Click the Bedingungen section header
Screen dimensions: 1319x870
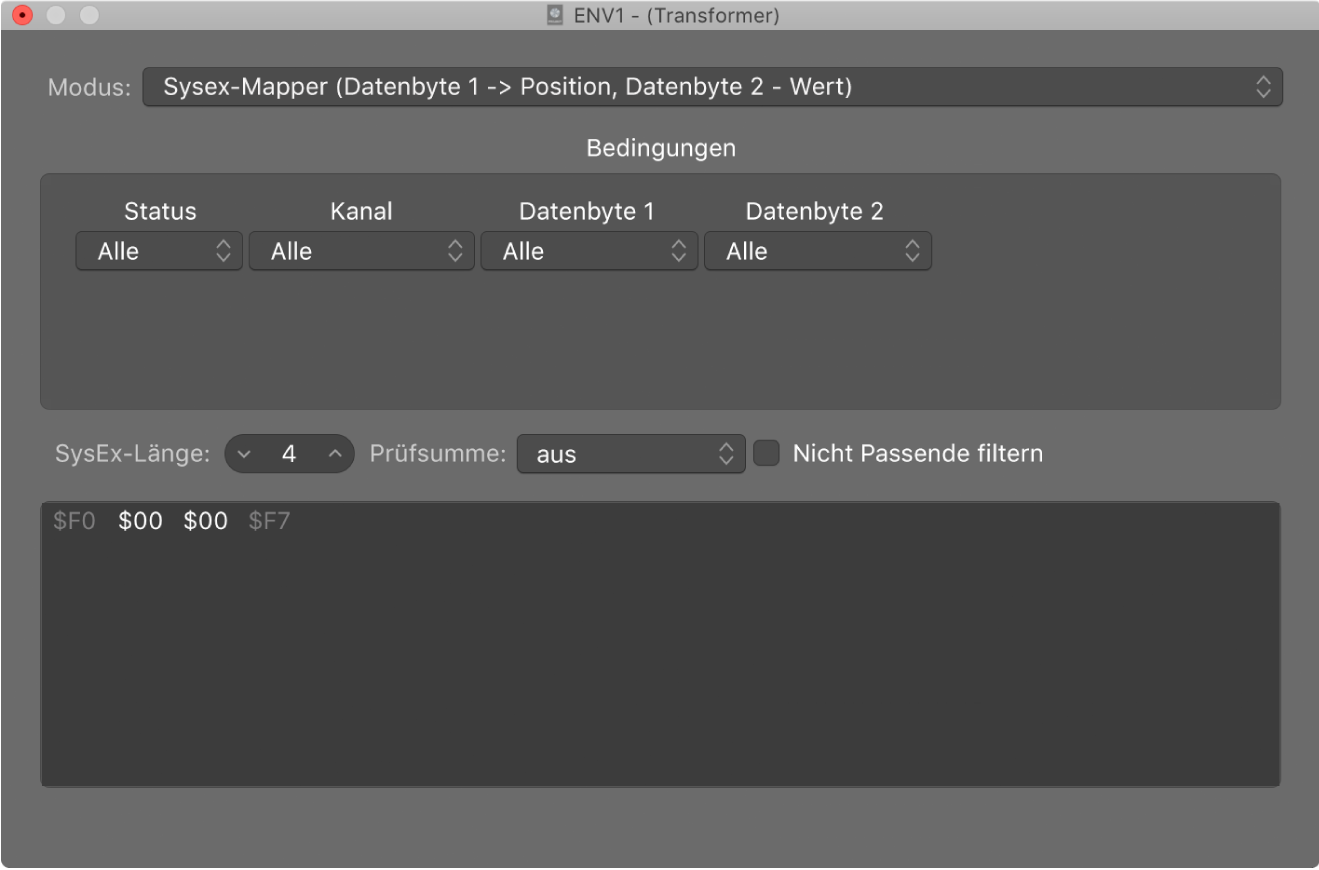tap(660, 148)
